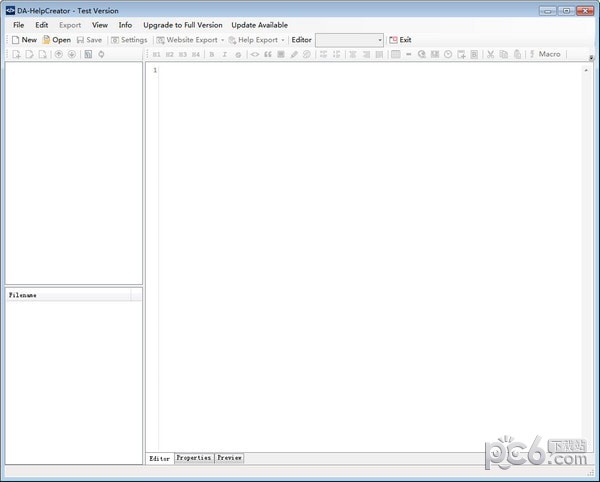Open the View menu

pos(100,25)
